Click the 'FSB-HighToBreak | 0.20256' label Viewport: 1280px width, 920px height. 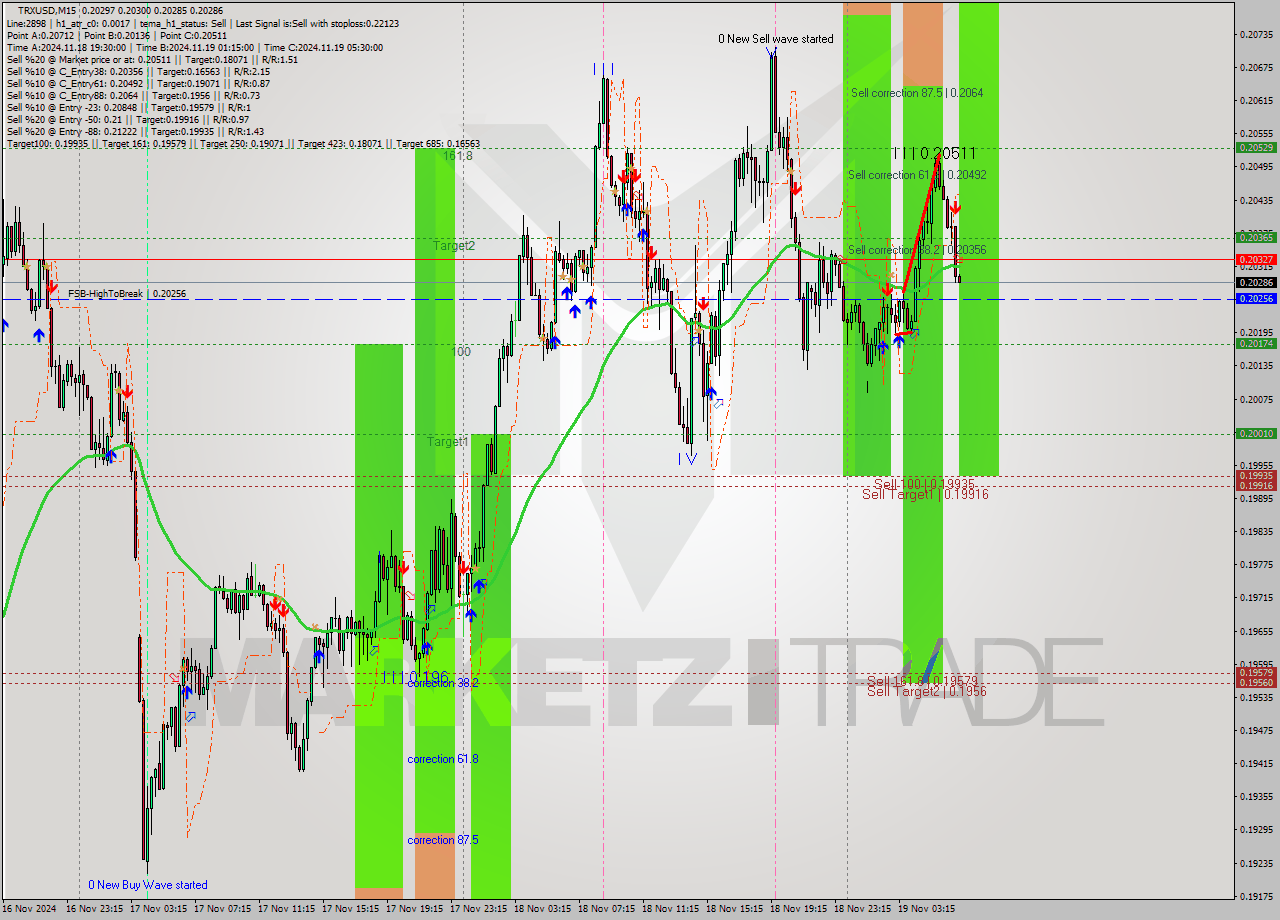tap(127, 294)
